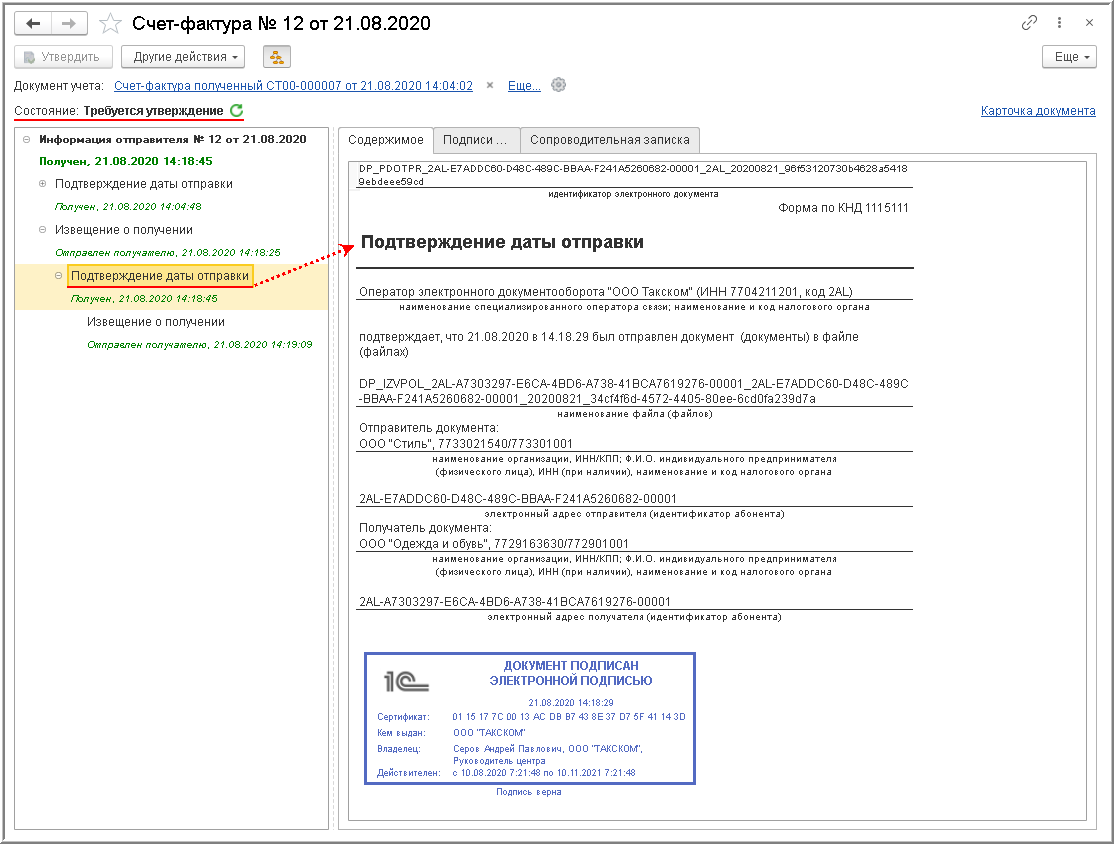Click the Форма по КНД 1115111 text

coord(843,208)
